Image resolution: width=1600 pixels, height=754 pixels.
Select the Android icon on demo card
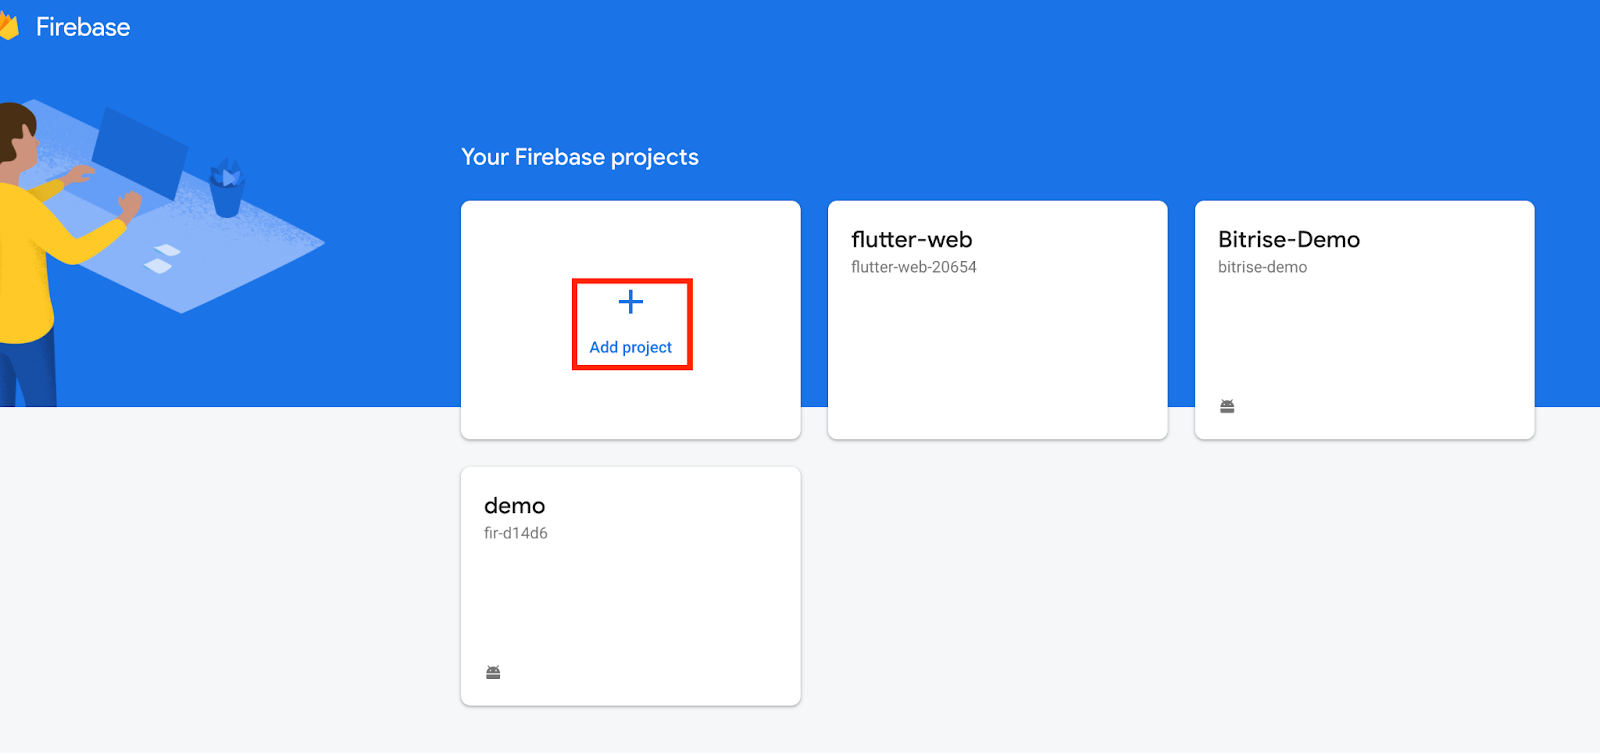click(x=492, y=671)
